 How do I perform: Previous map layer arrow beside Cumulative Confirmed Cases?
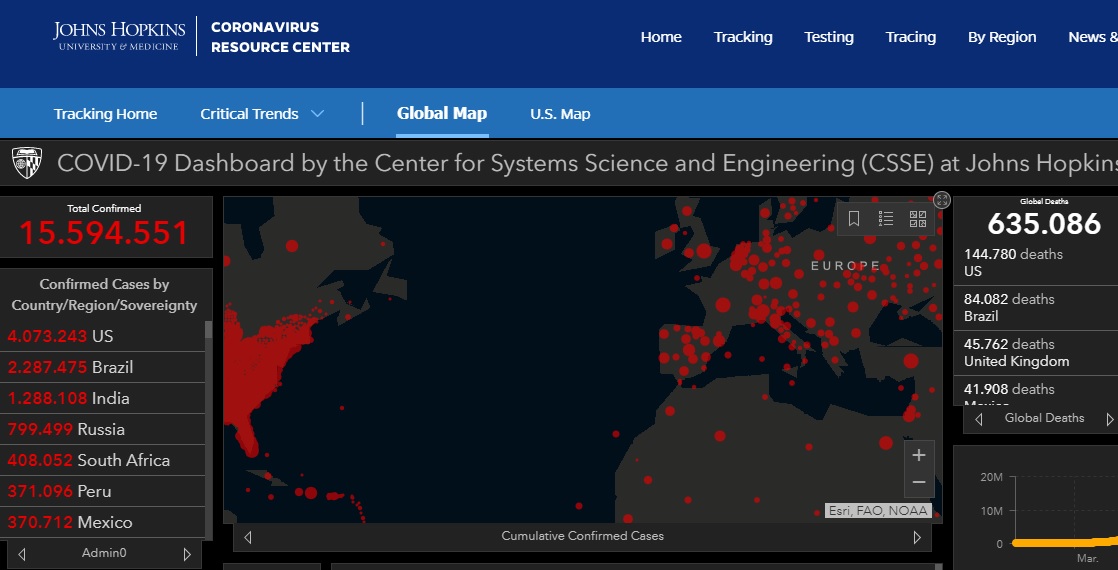pyautogui.click(x=247, y=537)
